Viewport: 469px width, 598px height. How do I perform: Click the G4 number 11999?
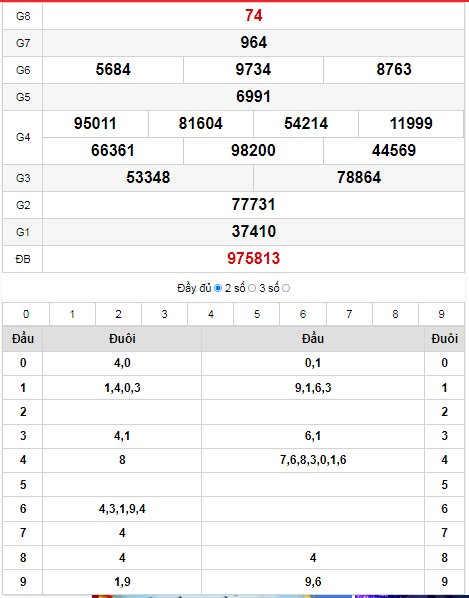pos(411,124)
